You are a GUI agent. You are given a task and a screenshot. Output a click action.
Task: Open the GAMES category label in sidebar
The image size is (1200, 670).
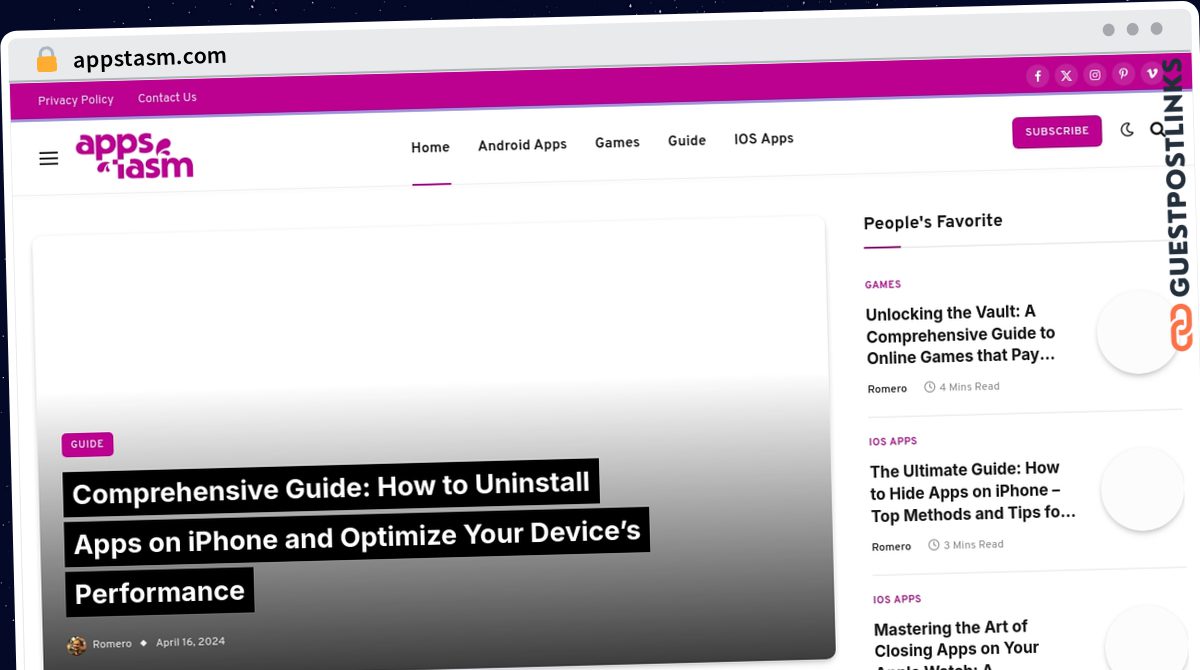883,285
